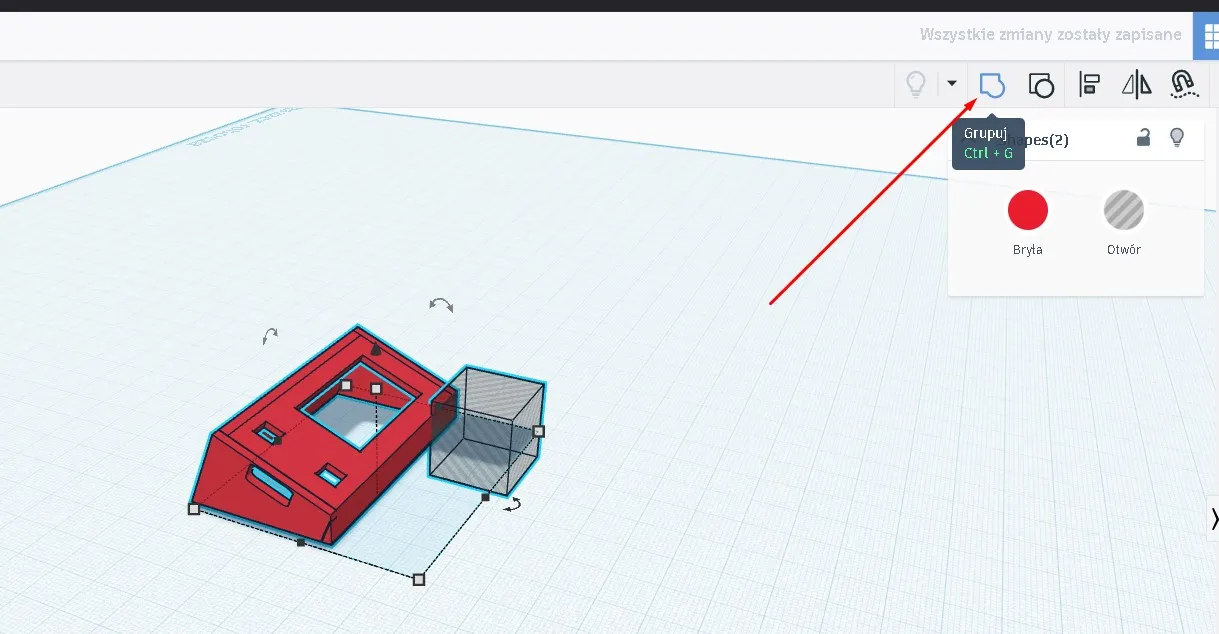Click the Show all lightbulb icon

click(x=915, y=85)
